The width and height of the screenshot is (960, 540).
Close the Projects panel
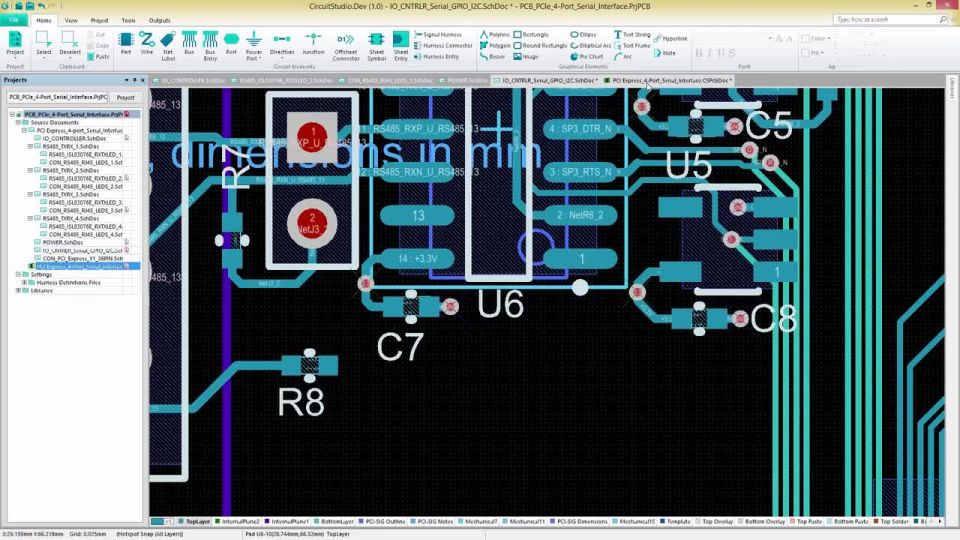(x=143, y=80)
